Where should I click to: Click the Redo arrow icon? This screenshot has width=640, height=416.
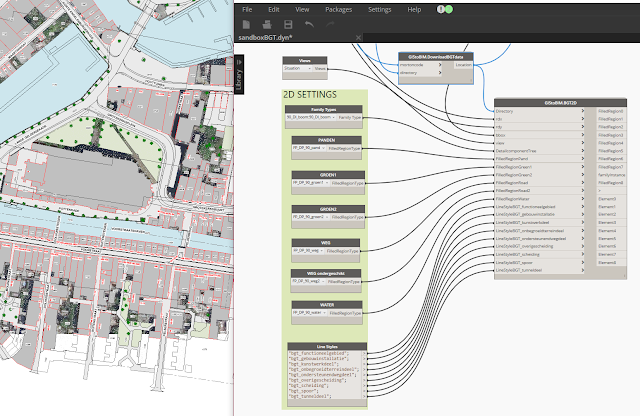(330, 24)
